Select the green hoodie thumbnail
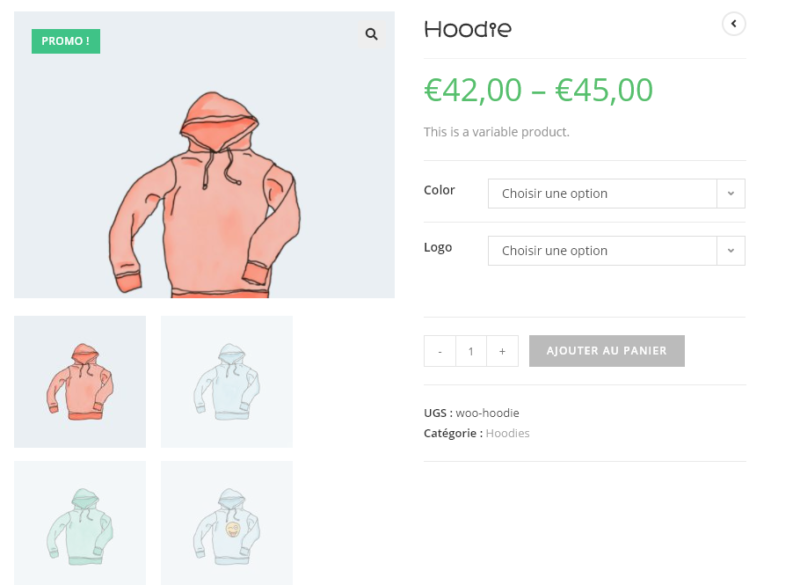 pos(80,523)
